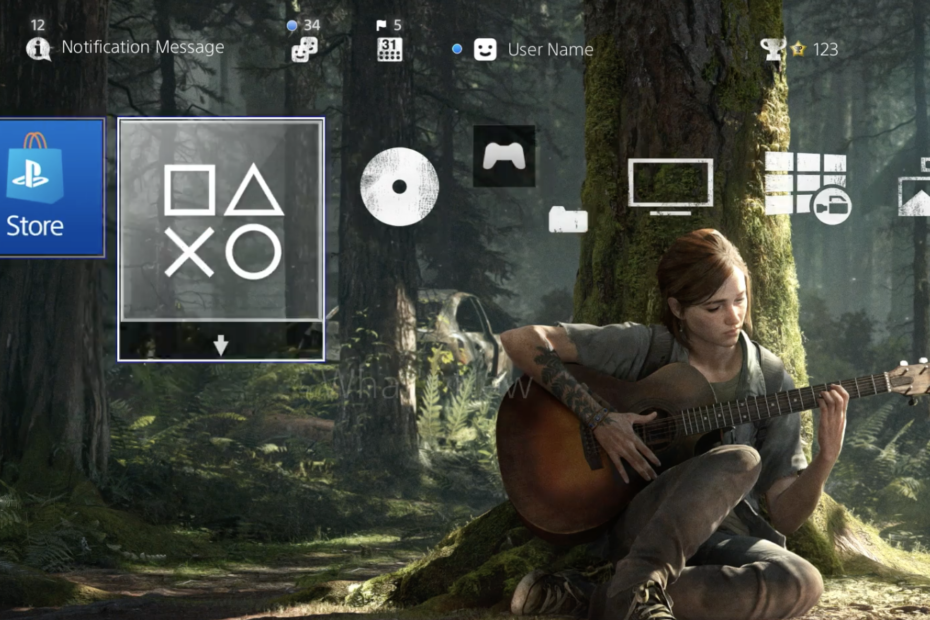Expand the down arrow below the highlighted tile
The image size is (930, 620).
[x=221, y=344]
